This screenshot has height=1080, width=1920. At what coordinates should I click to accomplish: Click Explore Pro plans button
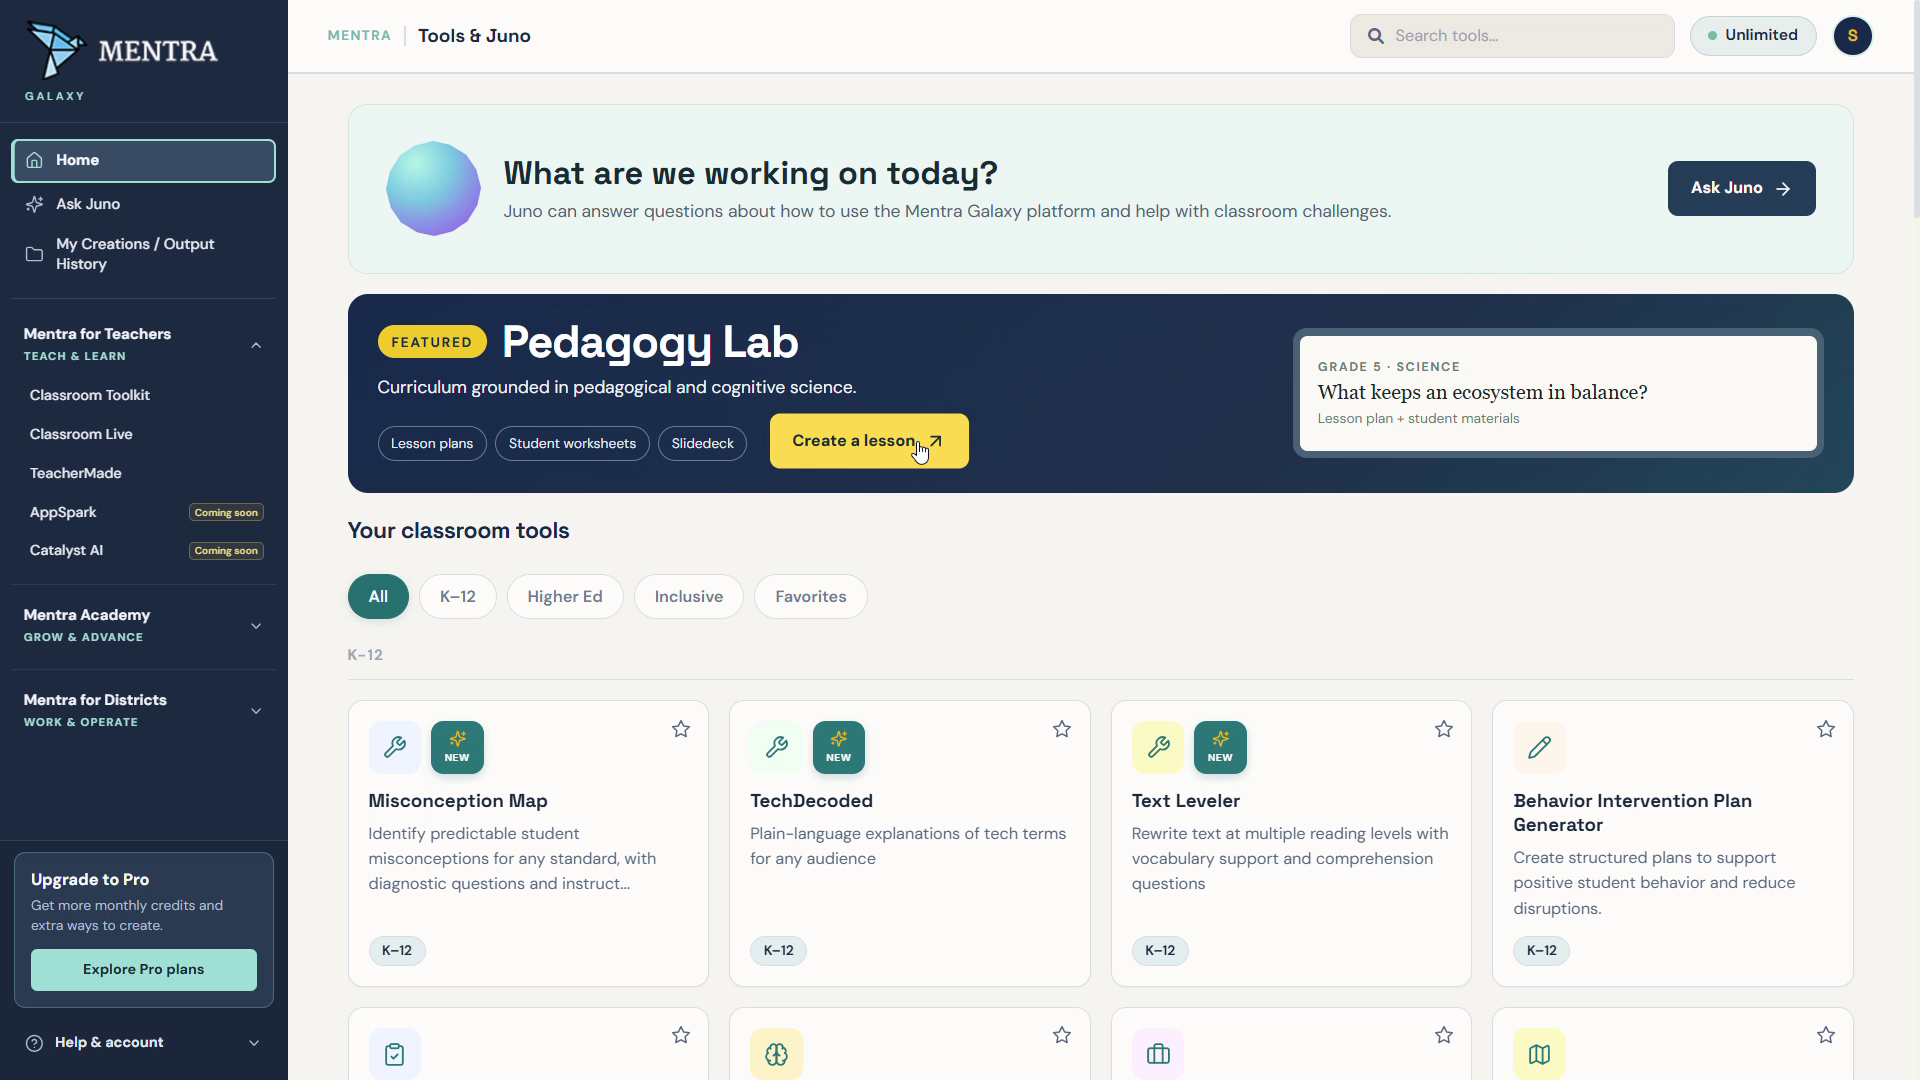click(x=144, y=970)
